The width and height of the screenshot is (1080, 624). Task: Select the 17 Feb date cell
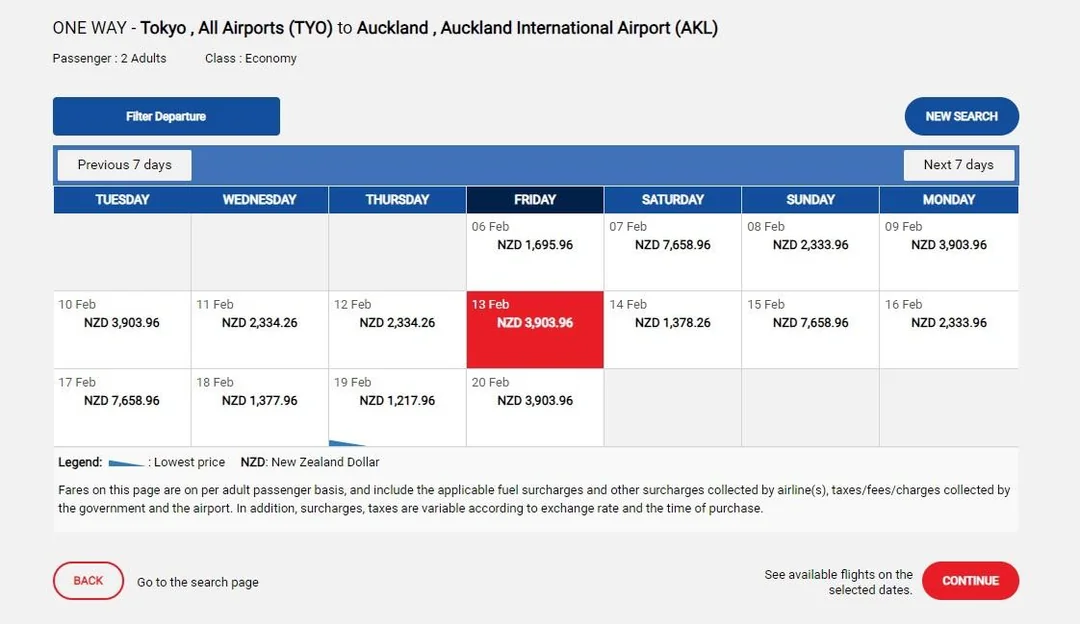122,407
